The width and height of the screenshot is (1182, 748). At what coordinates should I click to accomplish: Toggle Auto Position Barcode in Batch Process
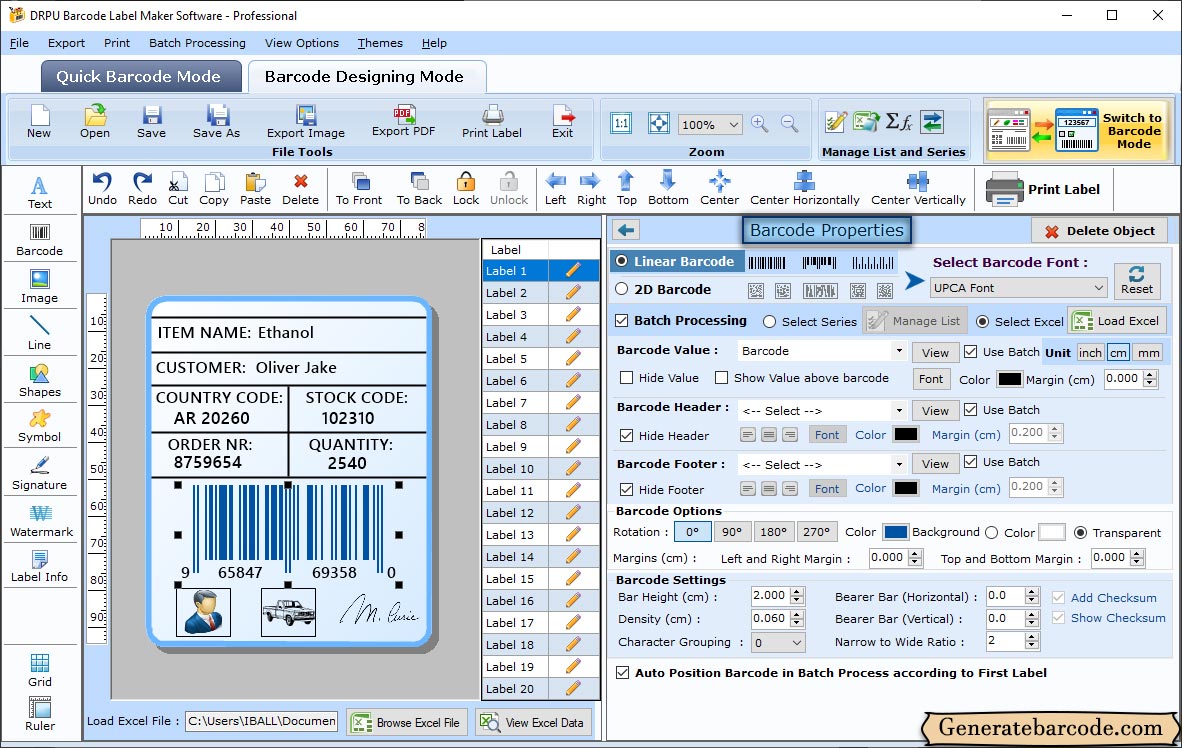tap(622, 673)
